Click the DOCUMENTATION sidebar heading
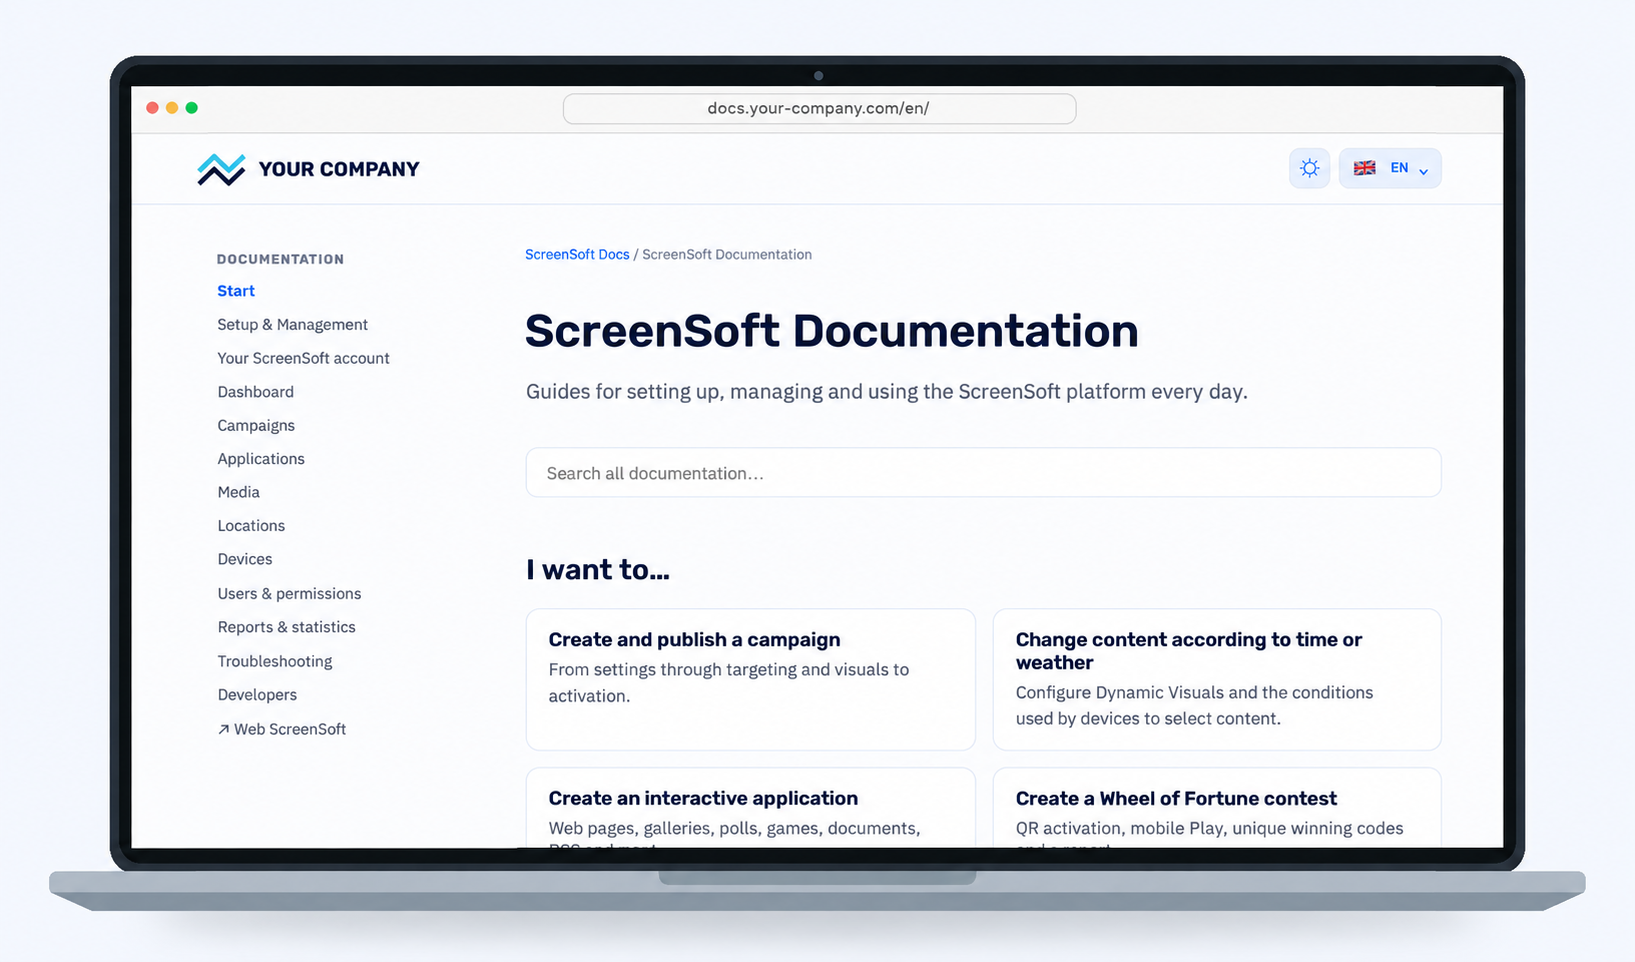This screenshot has width=1635, height=962. coord(280,259)
